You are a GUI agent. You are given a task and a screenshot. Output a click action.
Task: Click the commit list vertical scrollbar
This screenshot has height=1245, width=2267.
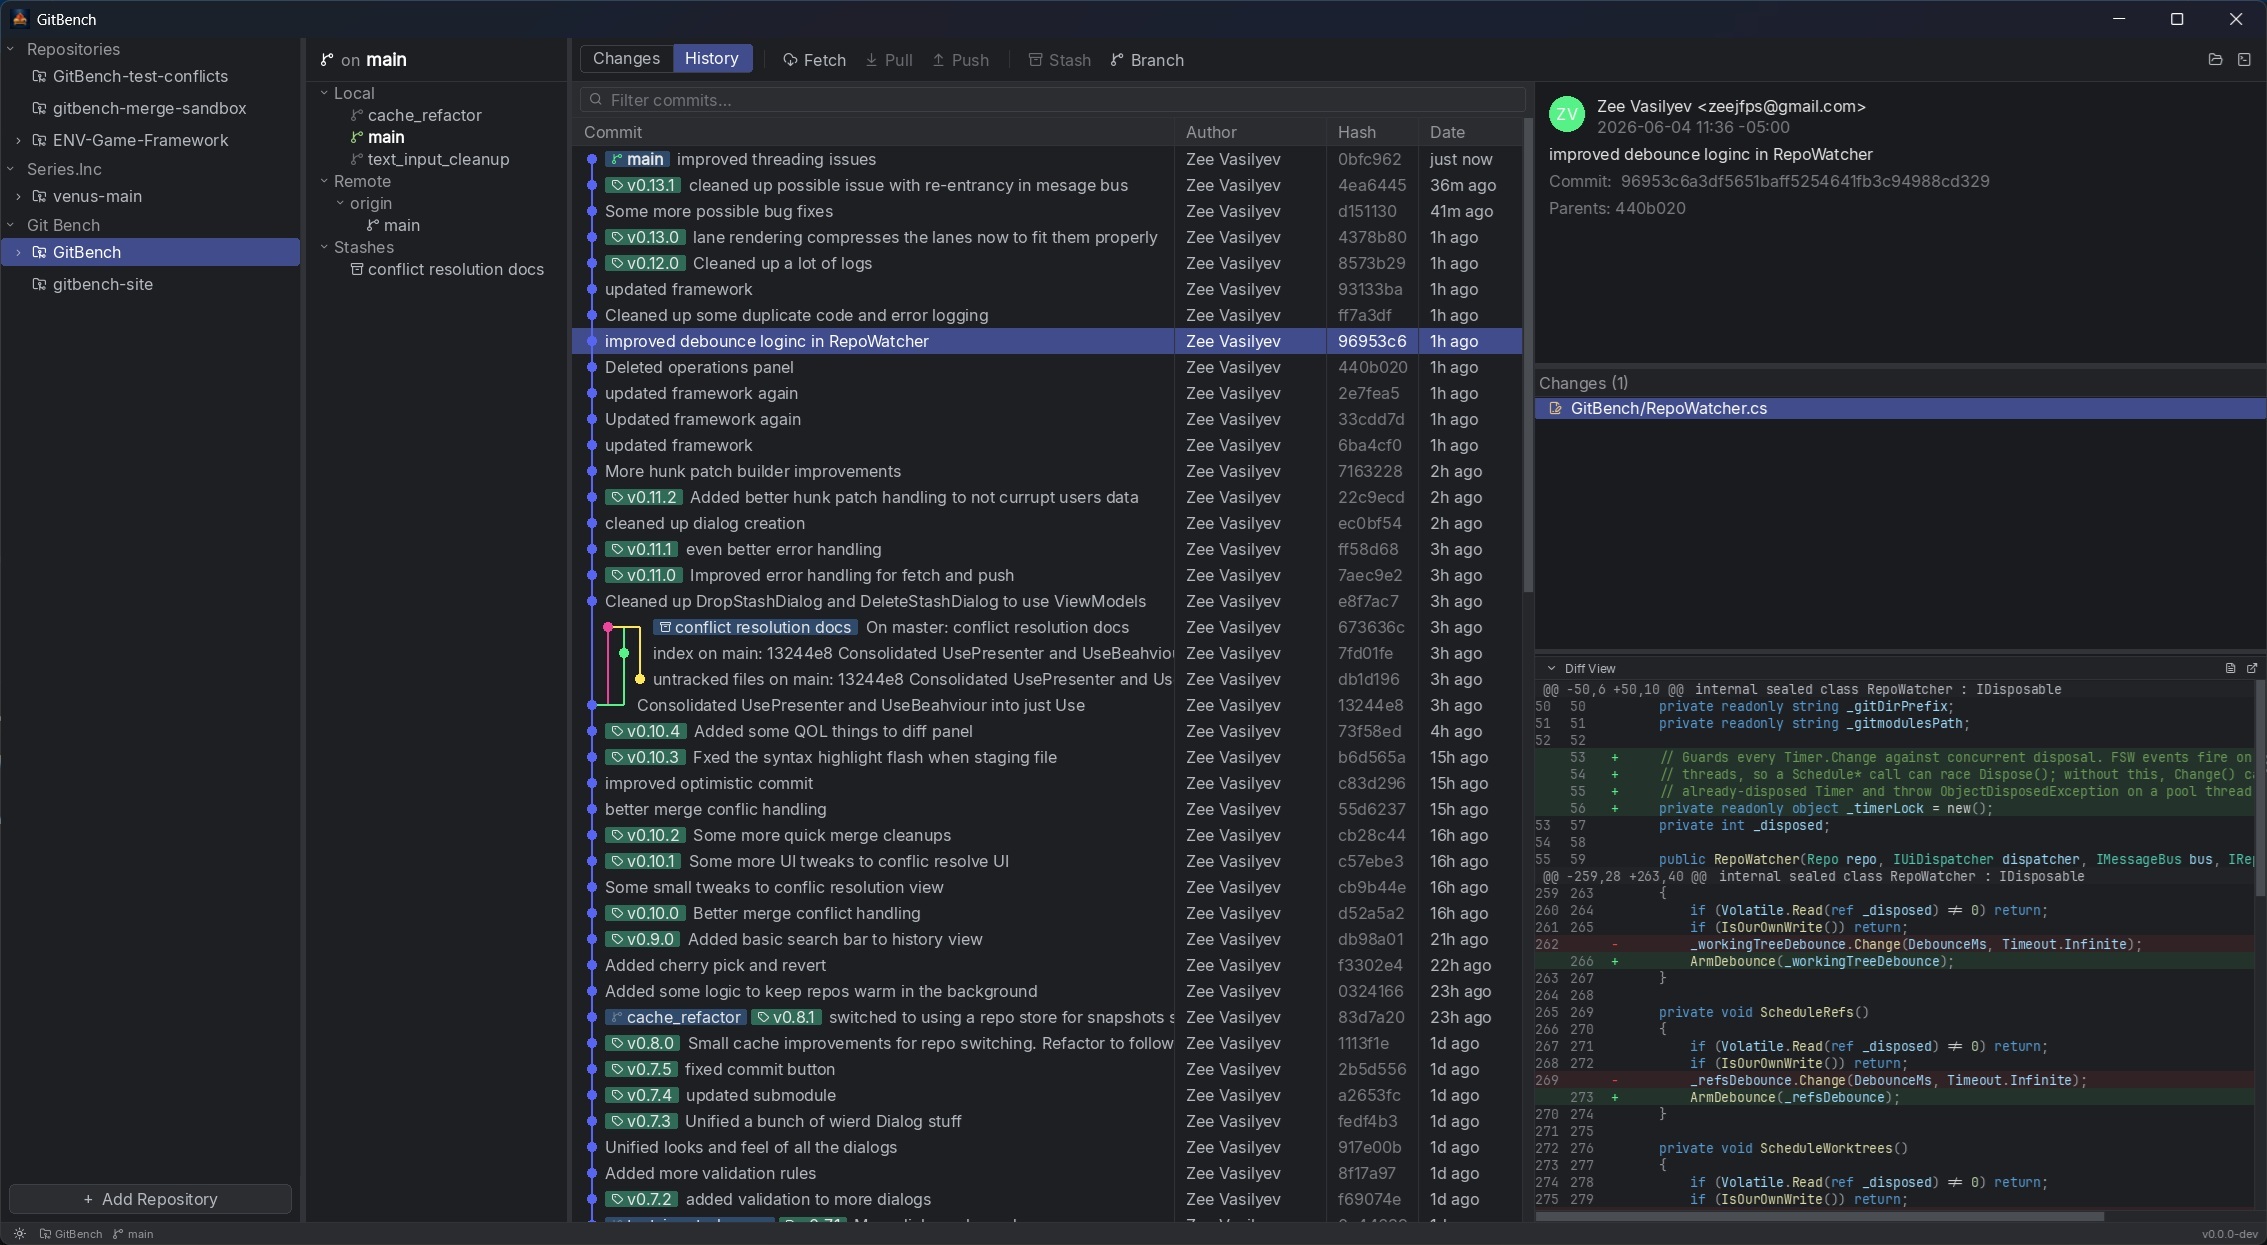1527,355
